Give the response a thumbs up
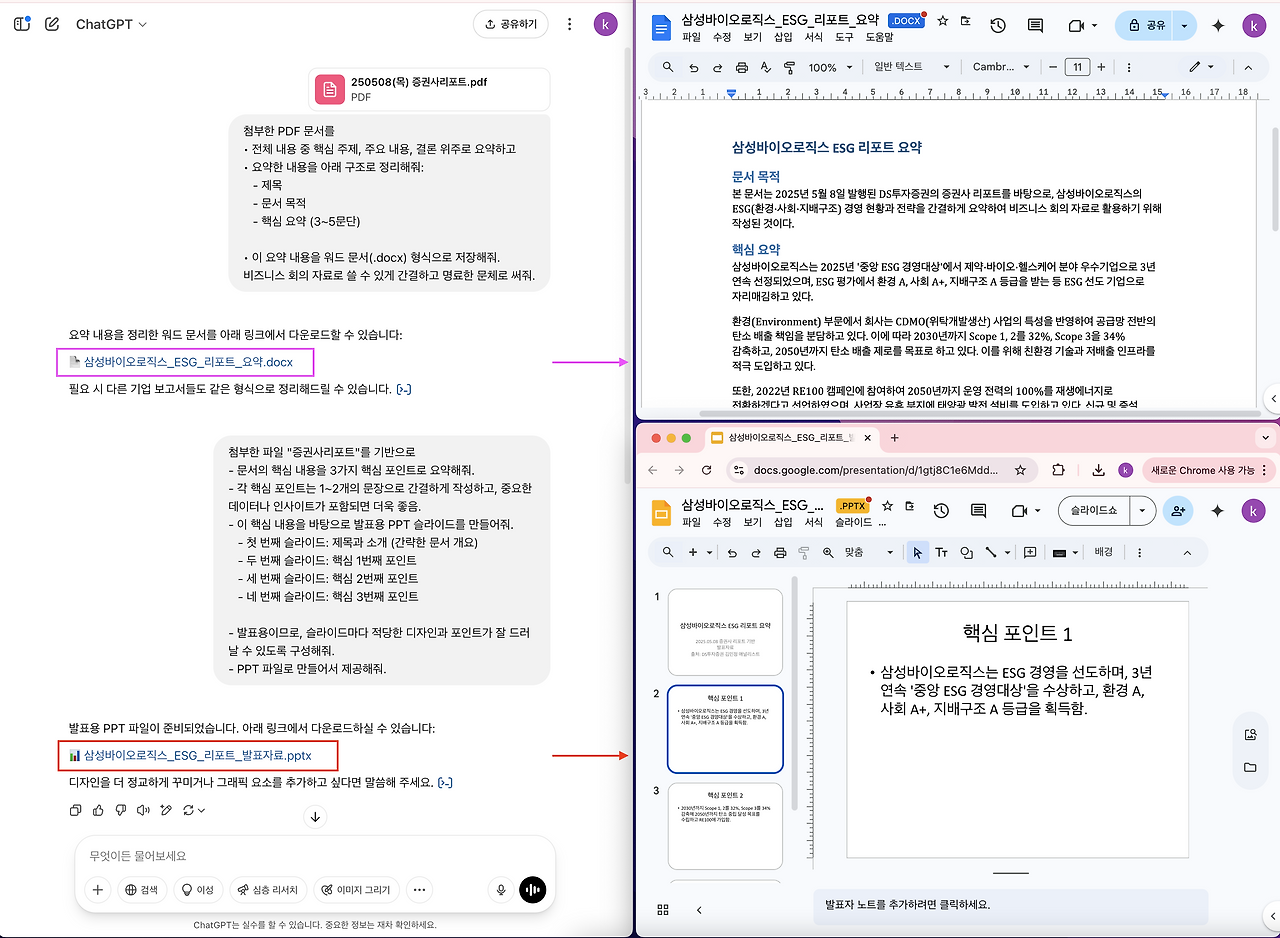The width and height of the screenshot is (1280, 938). pyautogui.click(x=98, y=810)
